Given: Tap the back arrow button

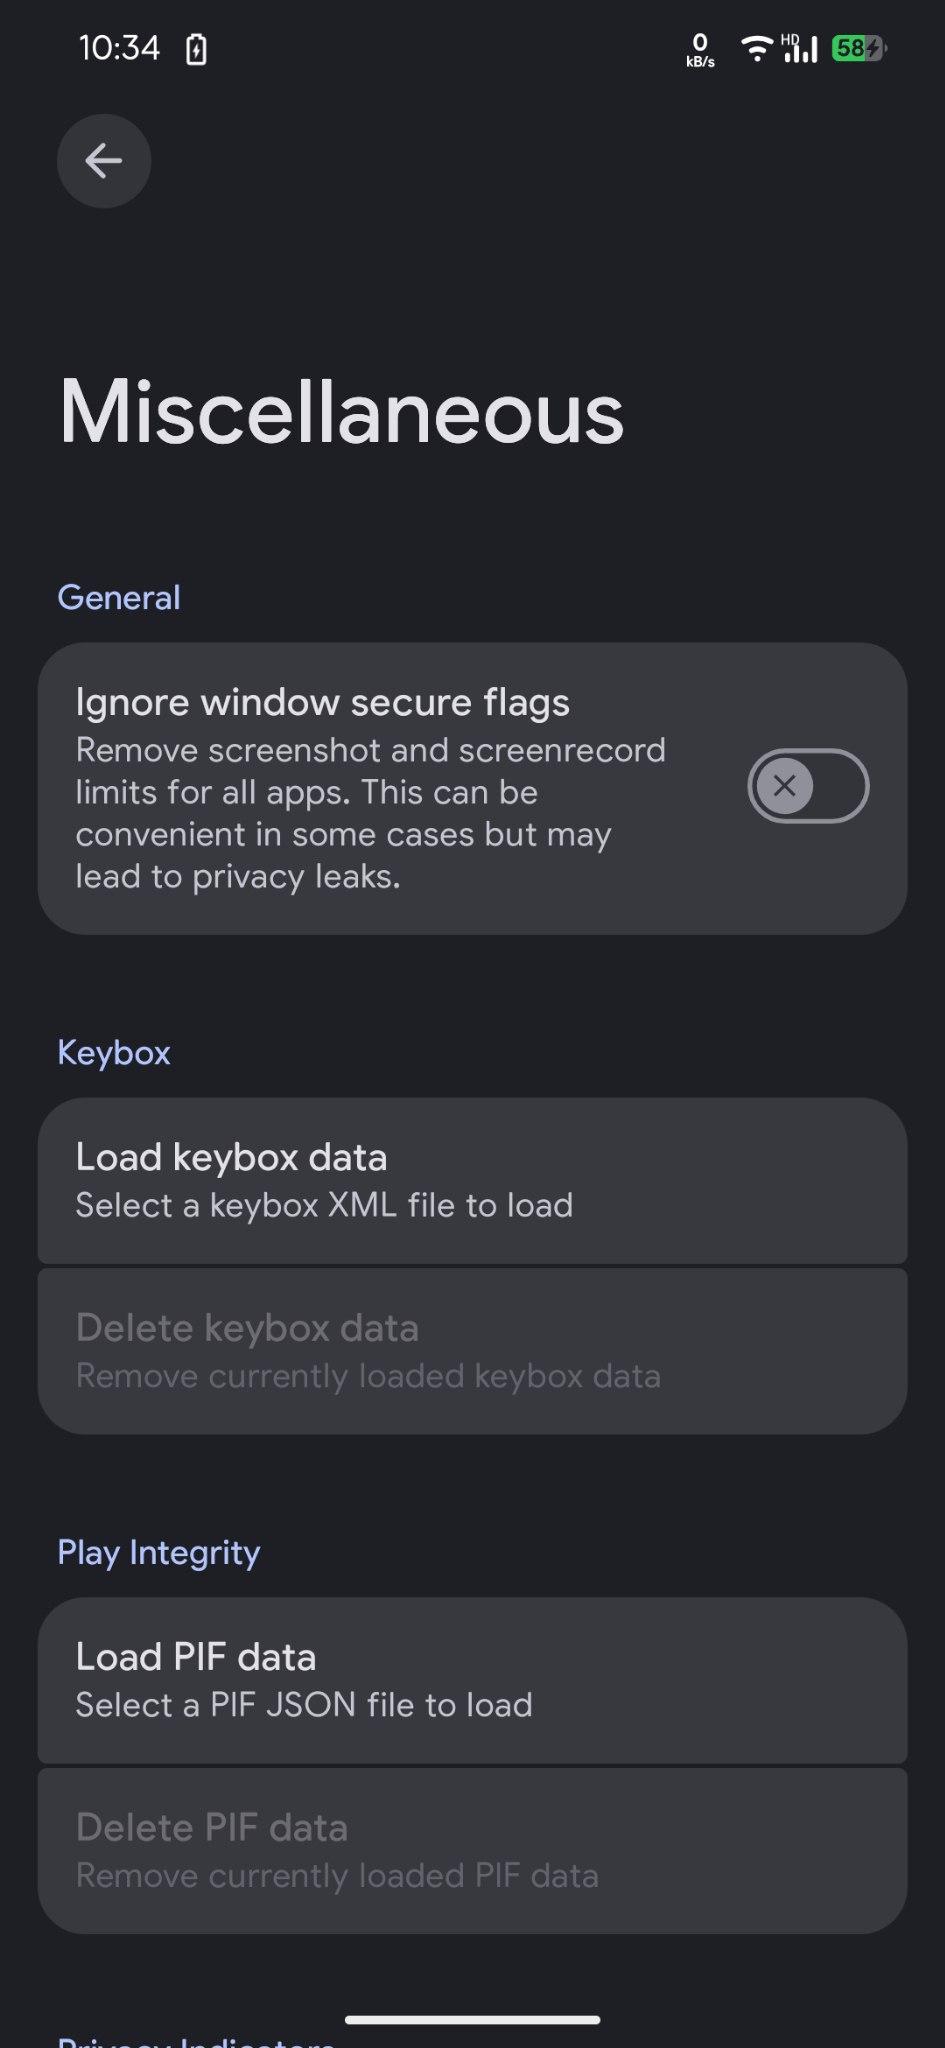Looking at the screenshot, I should tap(104, 161).
